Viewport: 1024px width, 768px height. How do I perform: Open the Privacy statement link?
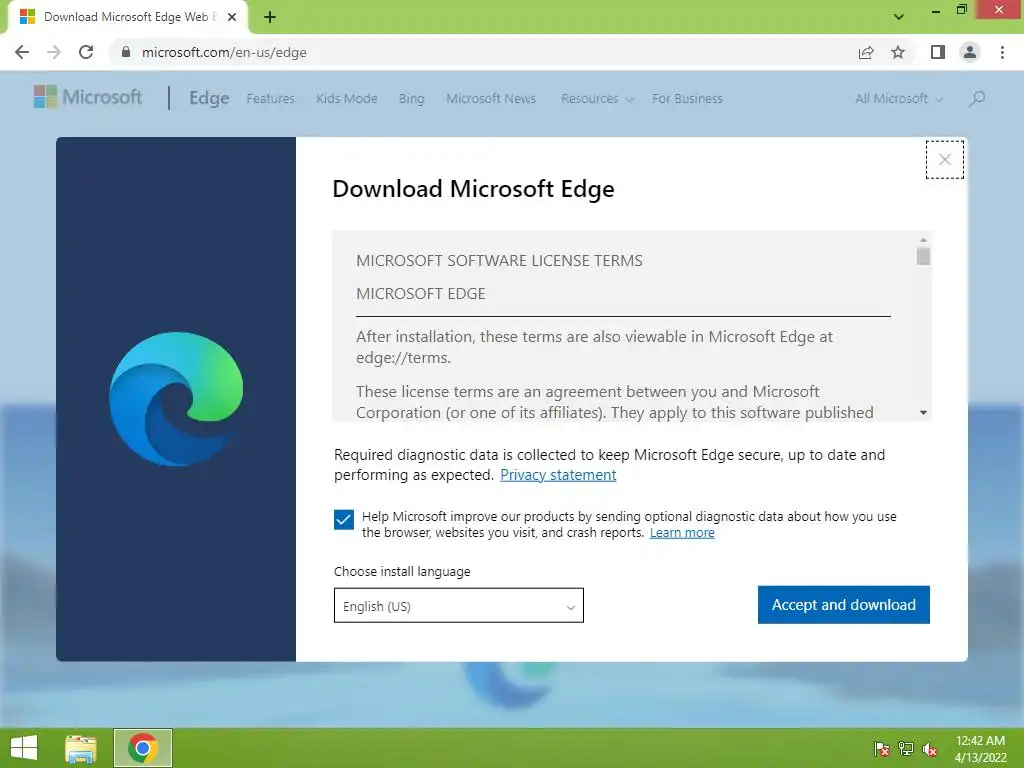(558, 475)
